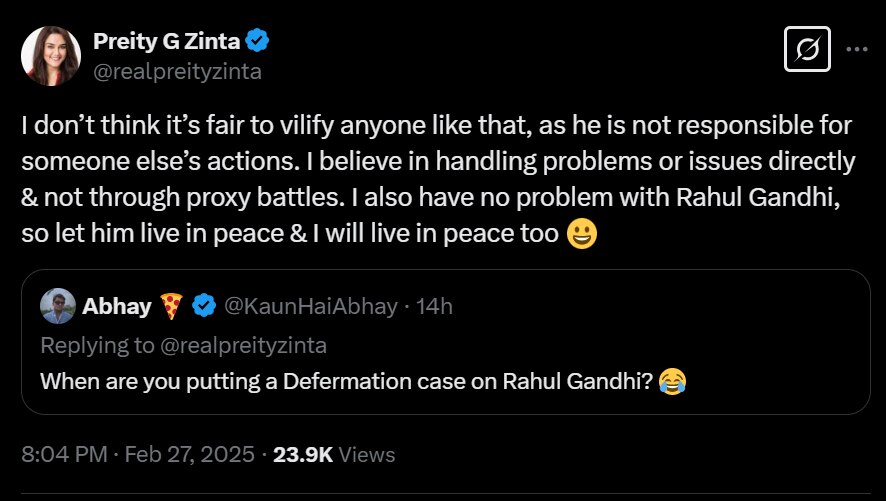Open the Preity G Zinta display name
This screenshot has width=886, height=501.
[166, 41]
